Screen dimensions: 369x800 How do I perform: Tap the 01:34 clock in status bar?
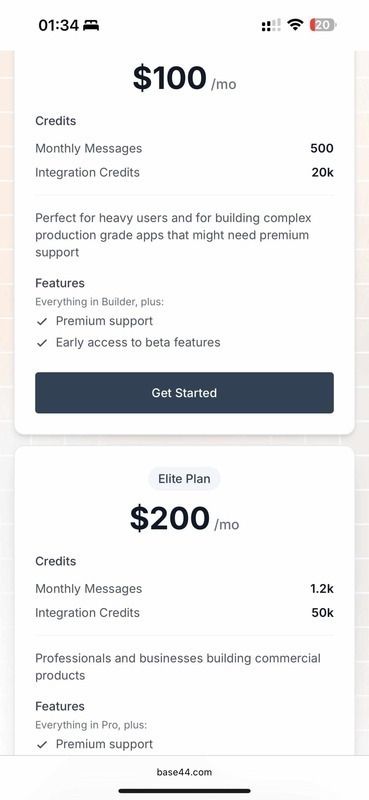pos(59,25)
